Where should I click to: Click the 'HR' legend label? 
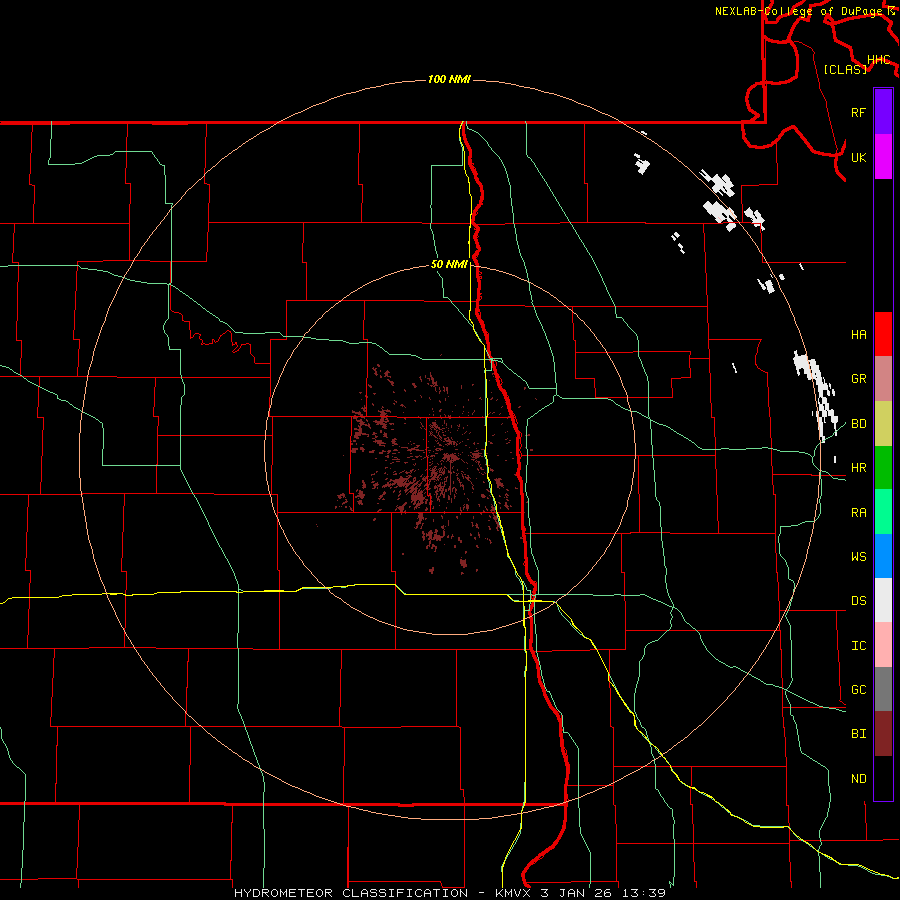pos(858,468)
